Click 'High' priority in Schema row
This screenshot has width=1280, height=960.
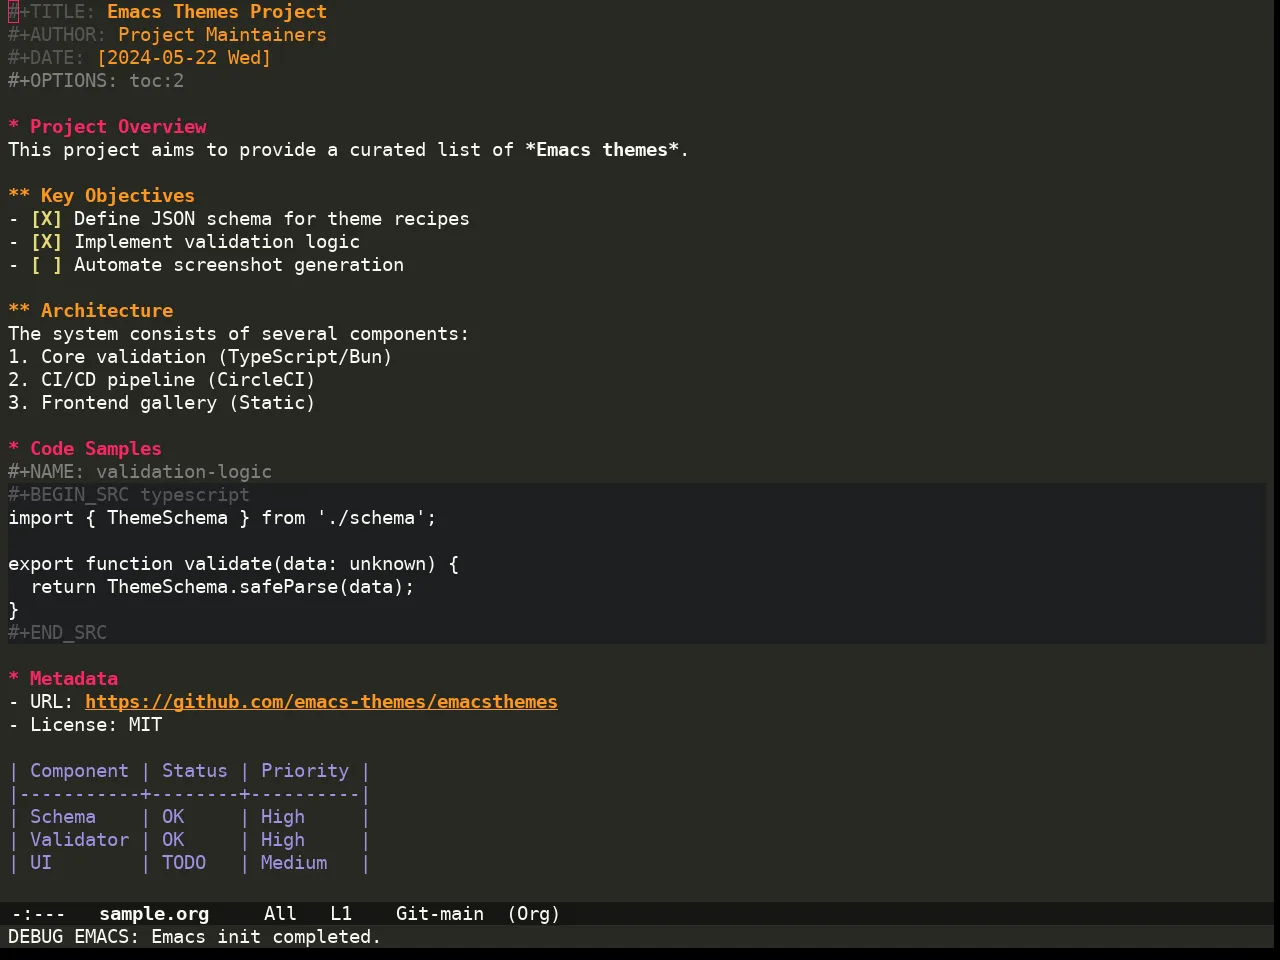pyautogui.click(x=283, y=817)
